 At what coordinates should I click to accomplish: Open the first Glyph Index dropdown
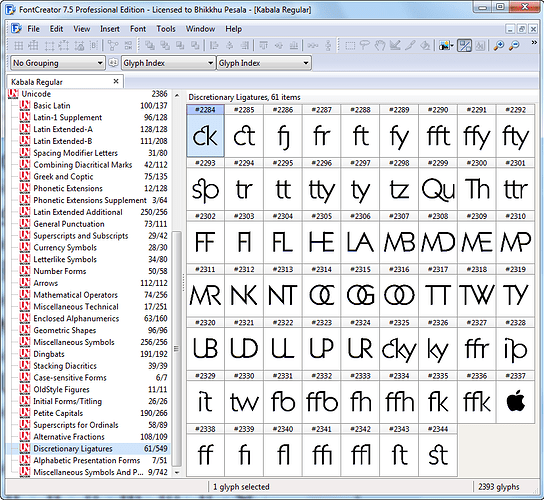click(x=168, y=63)
